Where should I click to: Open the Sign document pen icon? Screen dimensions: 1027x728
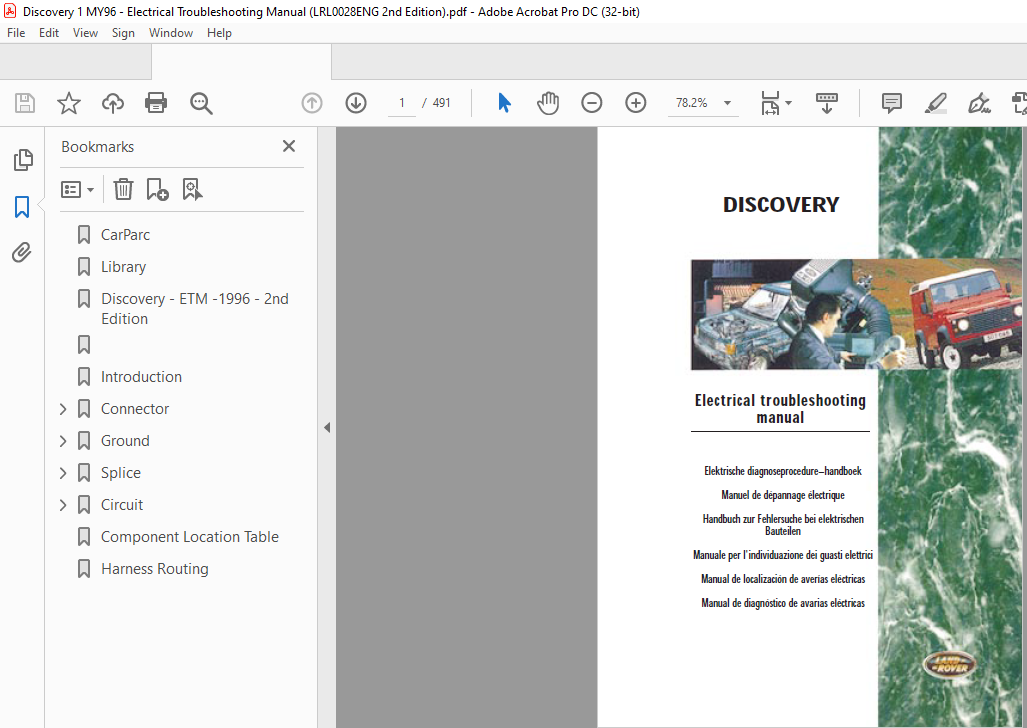click(x=979, y=103)
